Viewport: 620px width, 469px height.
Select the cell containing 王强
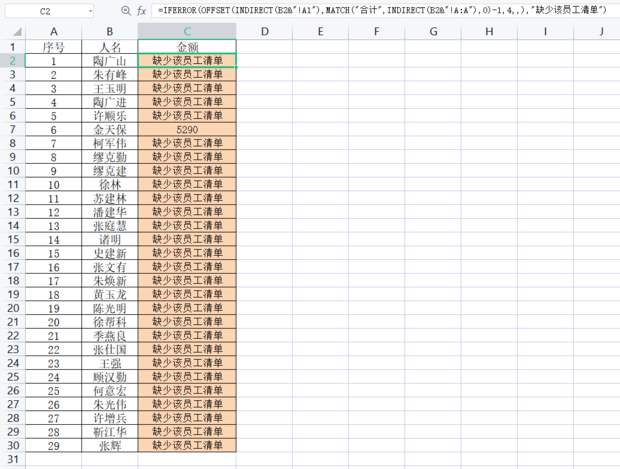click(110, 363)
